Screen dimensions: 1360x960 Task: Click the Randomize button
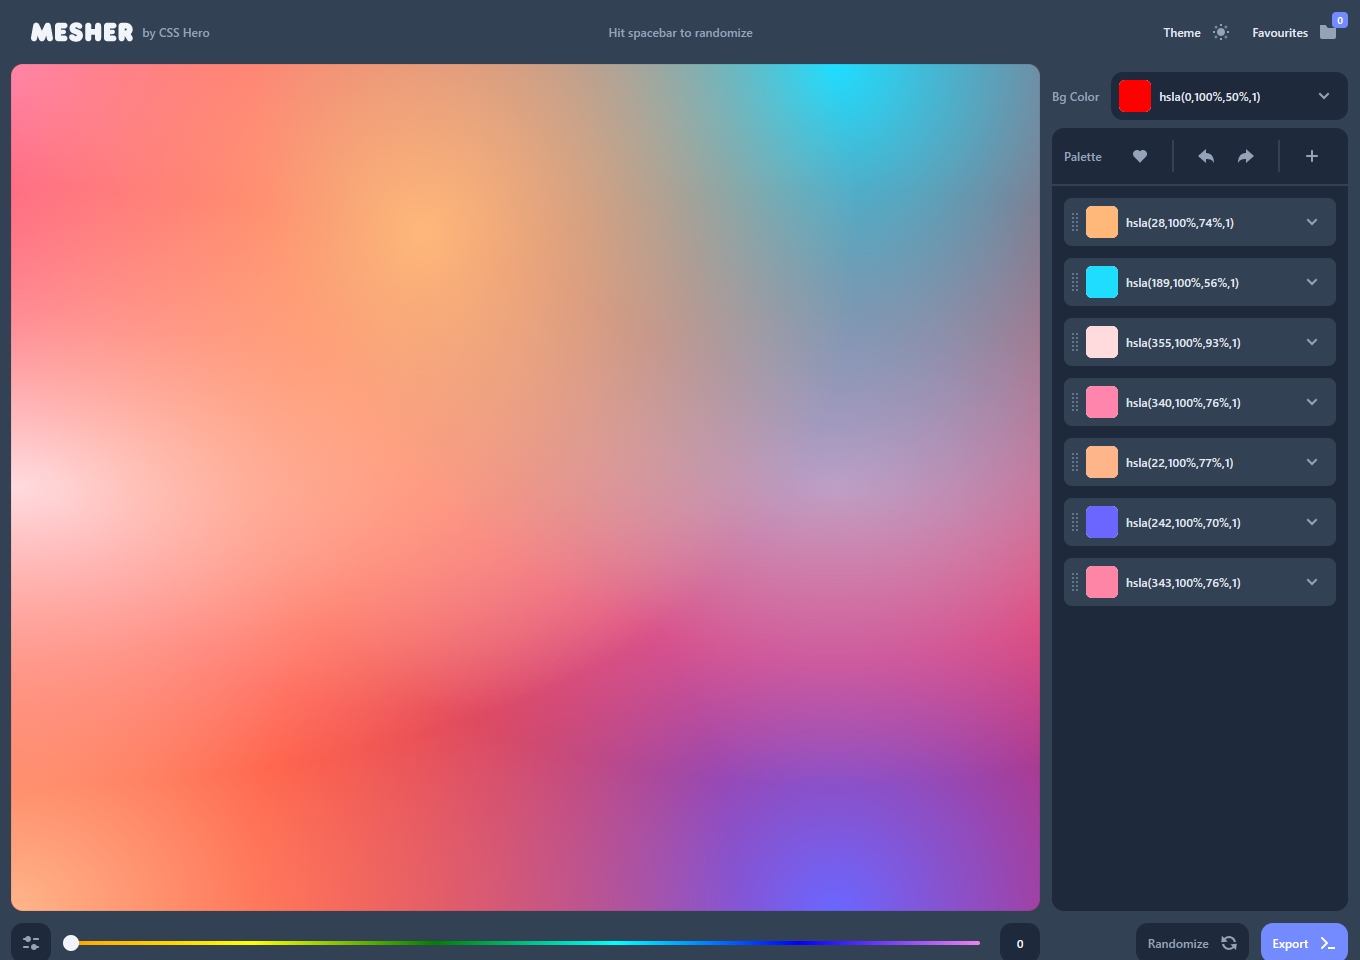click(x=1192, y=943)
